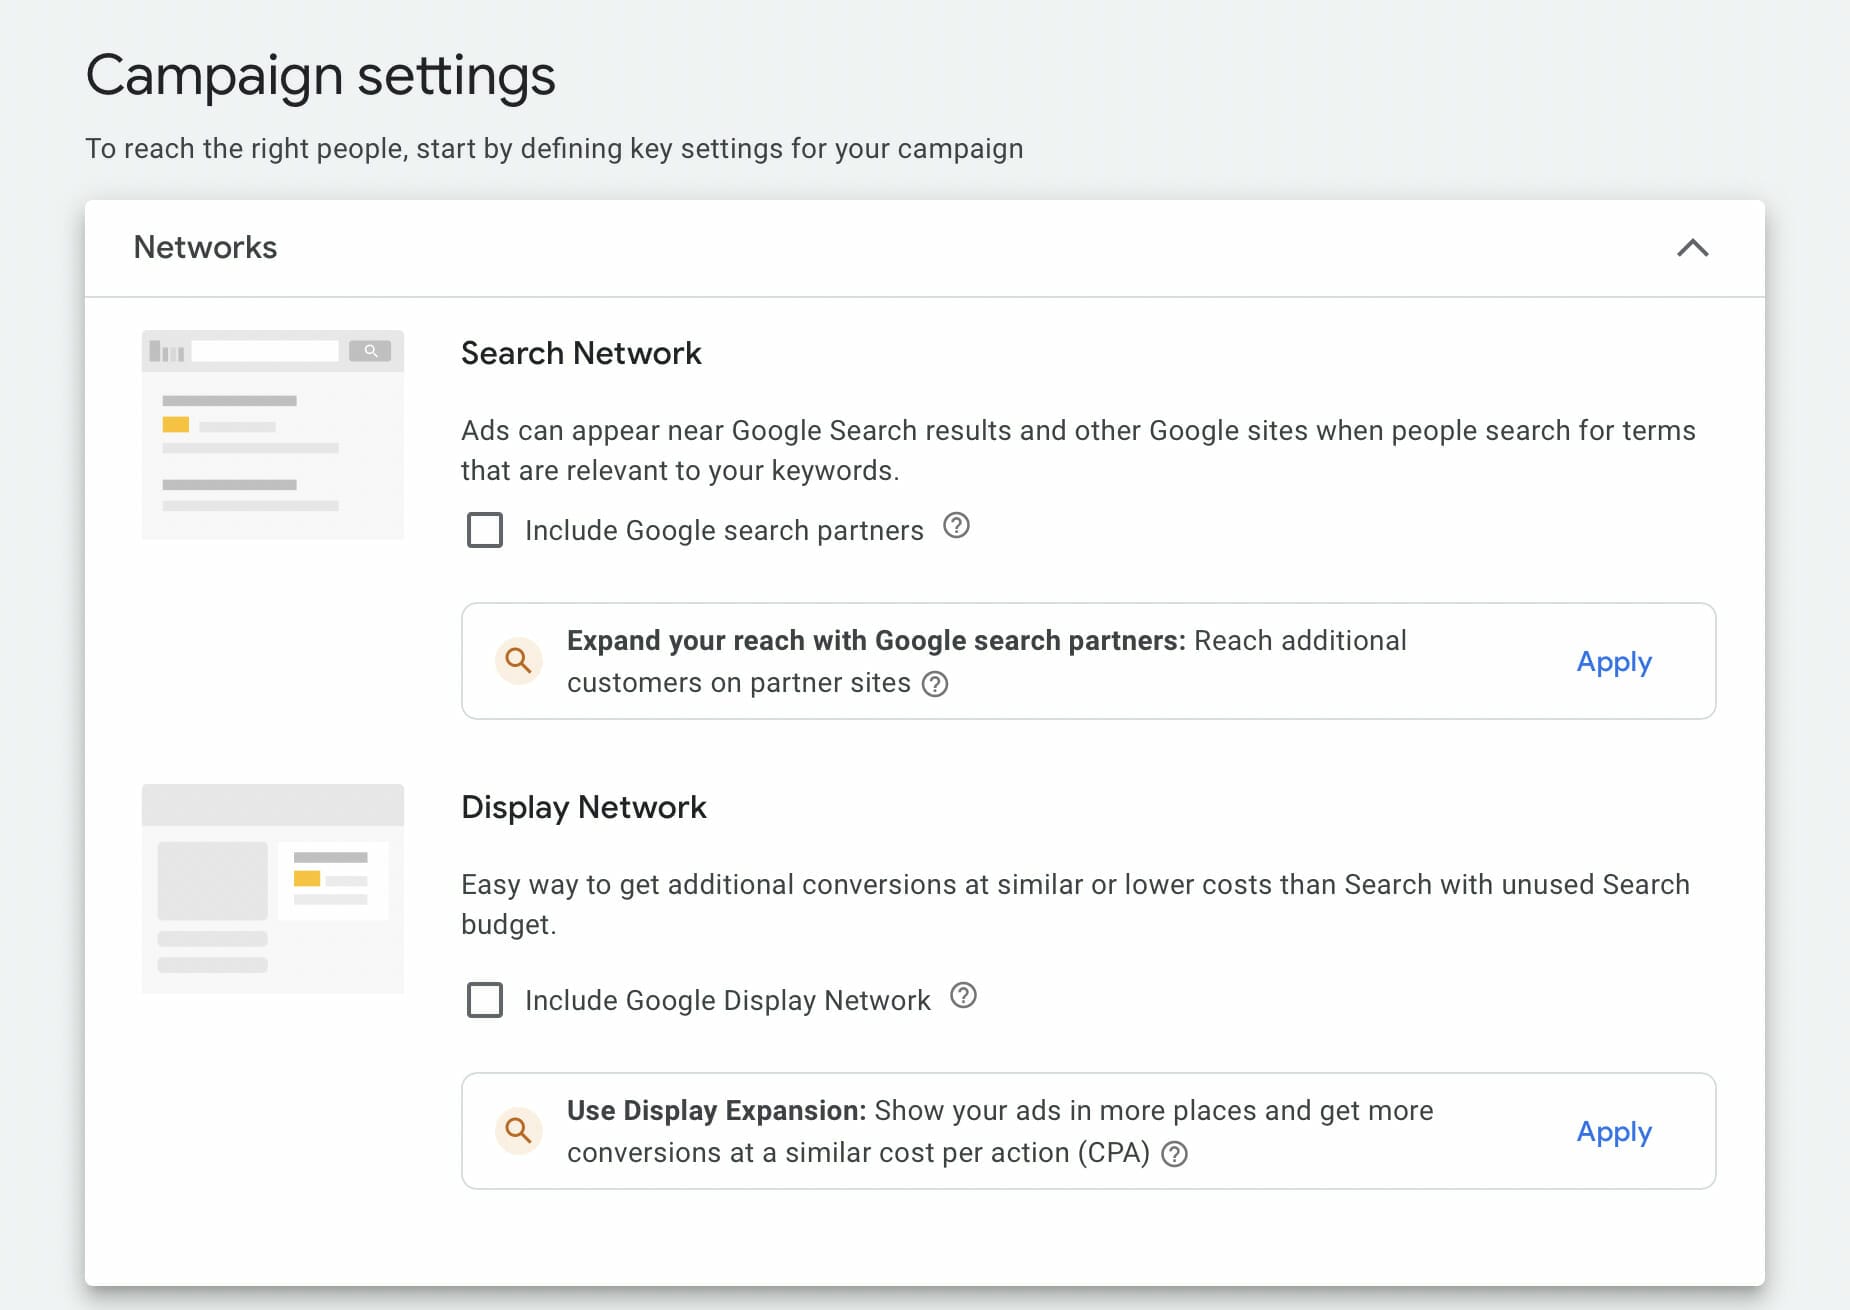Apply the Use Display Expansion recommendation
The image size is (1850, 1310).
(x=1613, y=1131)
